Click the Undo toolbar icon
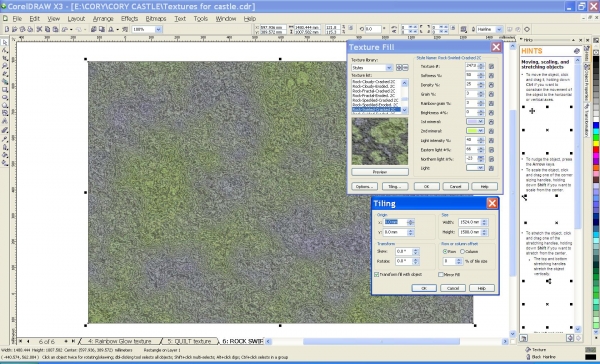 (65, 29)
